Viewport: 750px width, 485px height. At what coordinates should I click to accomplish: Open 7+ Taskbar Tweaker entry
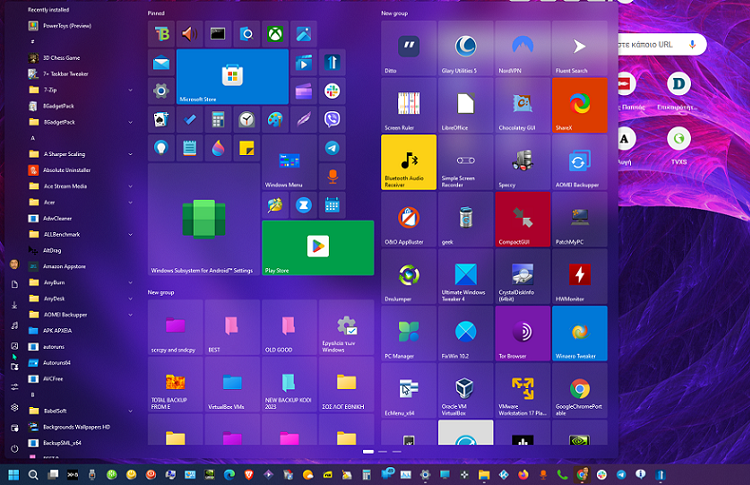tap(80, 74)
